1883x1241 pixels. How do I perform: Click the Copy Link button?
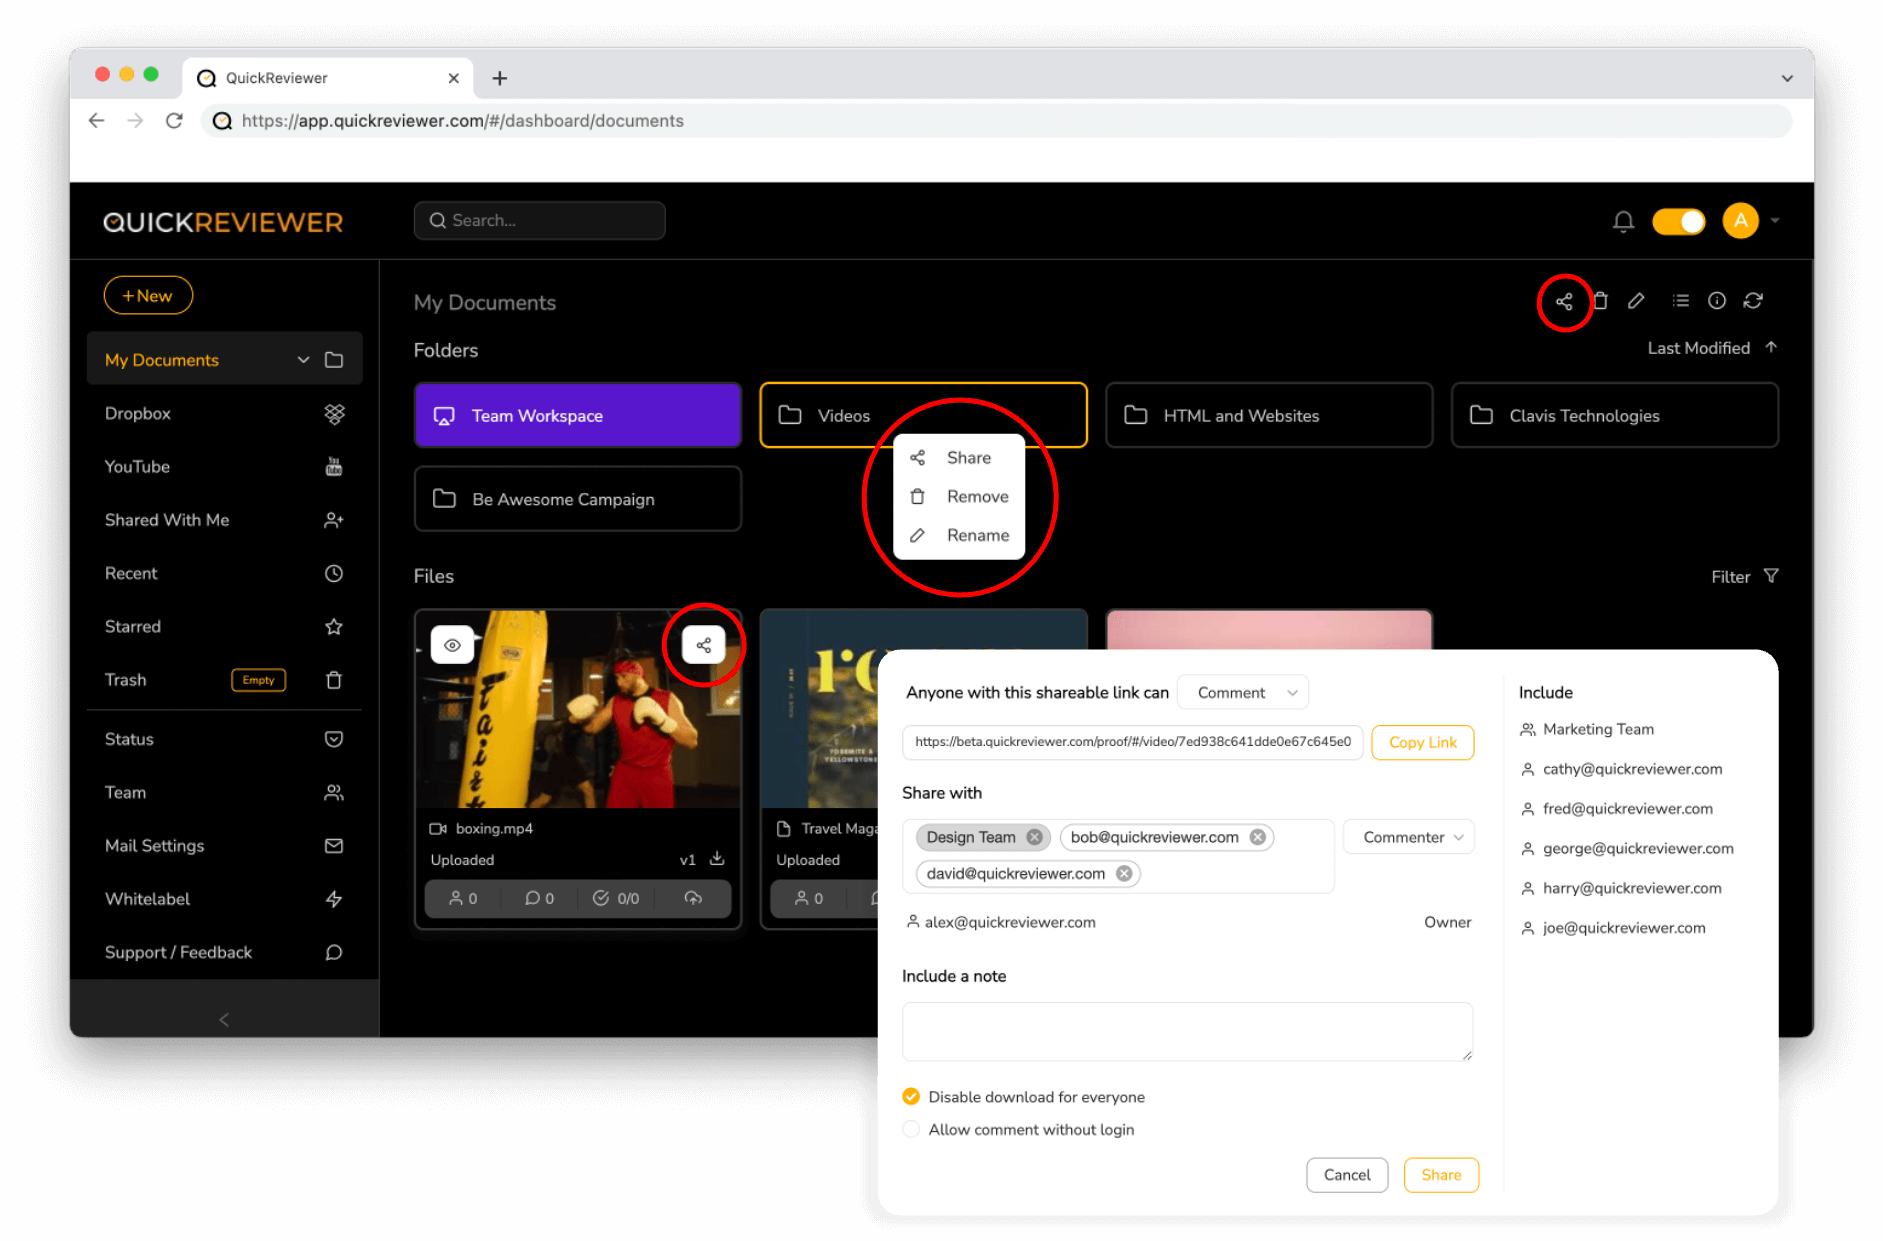pos(1422,742)
